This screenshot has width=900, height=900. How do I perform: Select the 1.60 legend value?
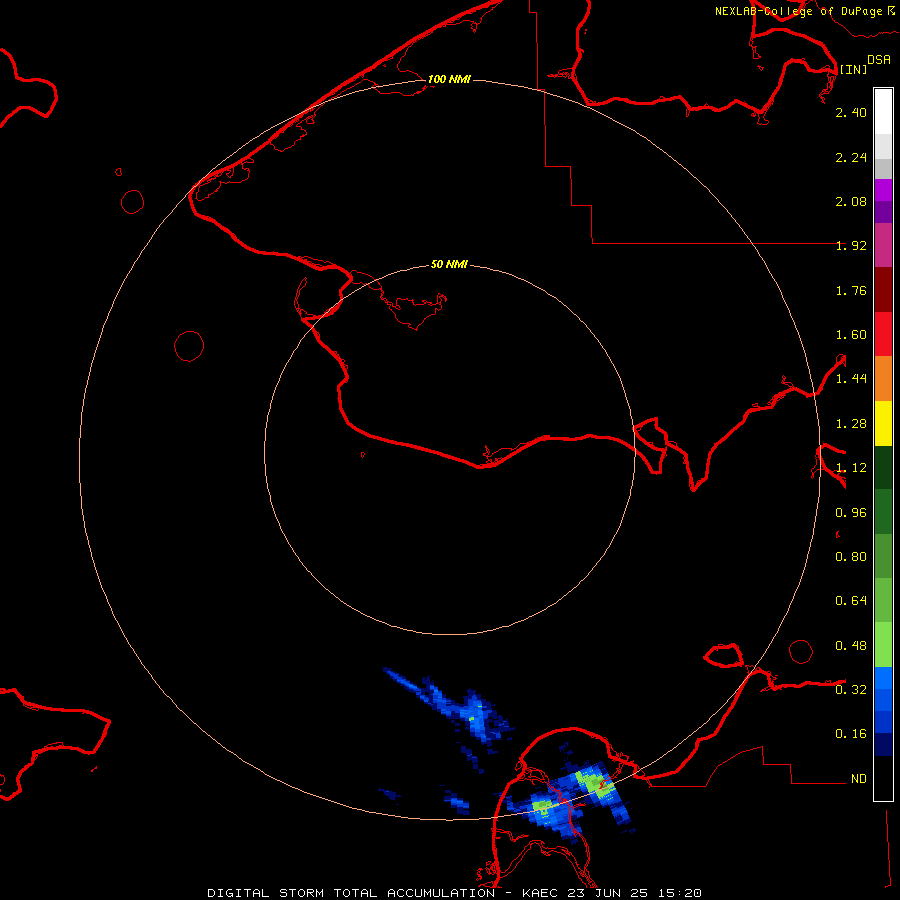click(x=851, y=335)
